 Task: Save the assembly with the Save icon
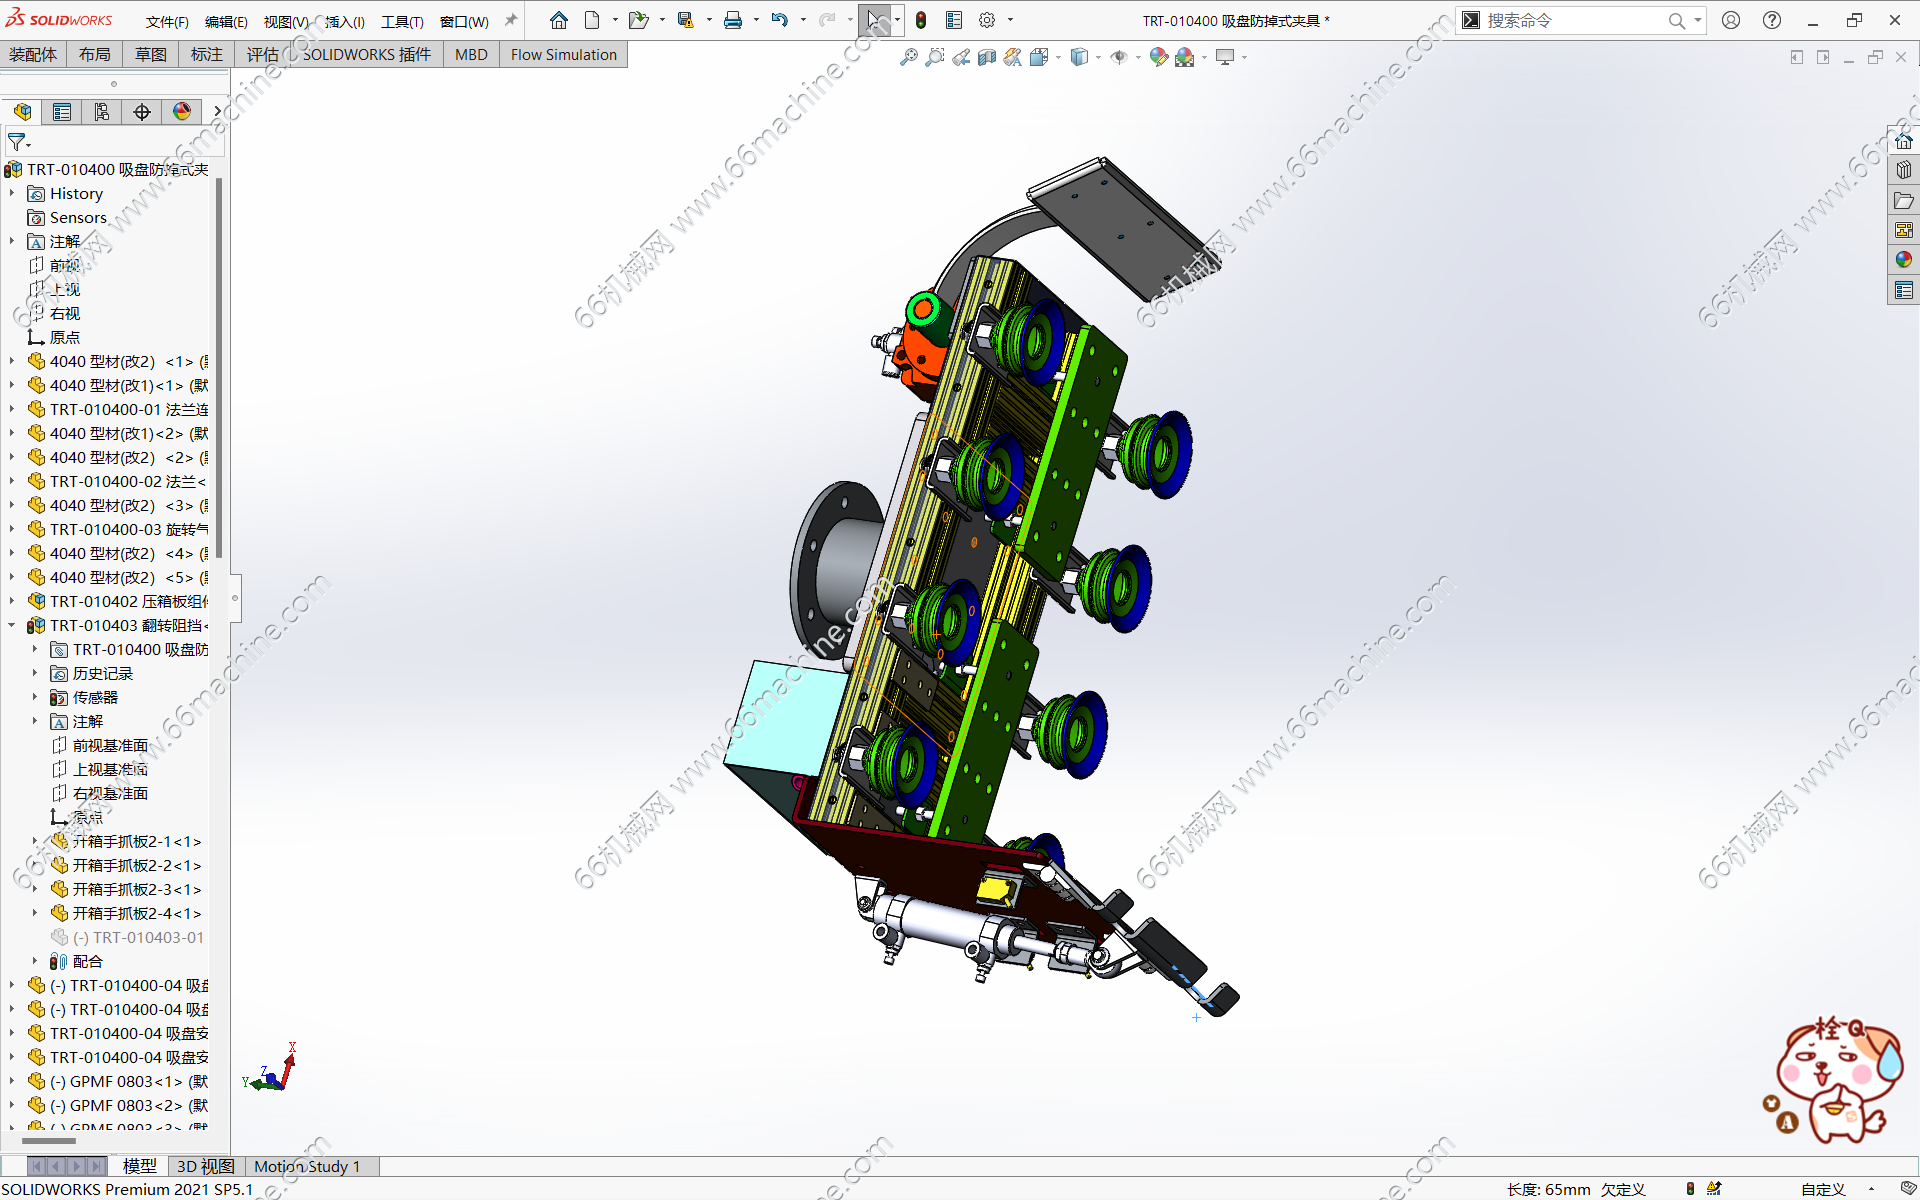(x=685, y=20)
